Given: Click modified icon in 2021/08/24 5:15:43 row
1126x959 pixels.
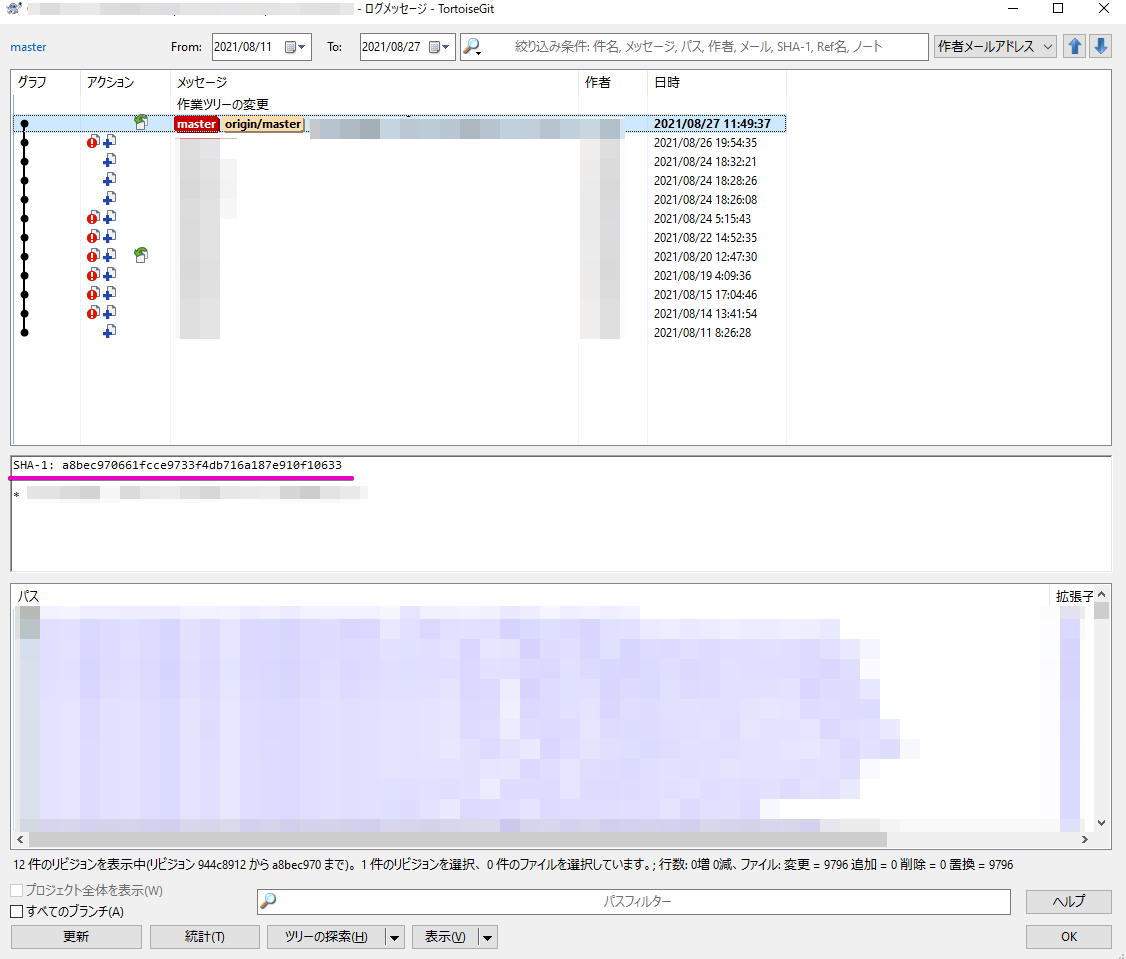Looking at the screenshot, I should (x=93, y=218).
